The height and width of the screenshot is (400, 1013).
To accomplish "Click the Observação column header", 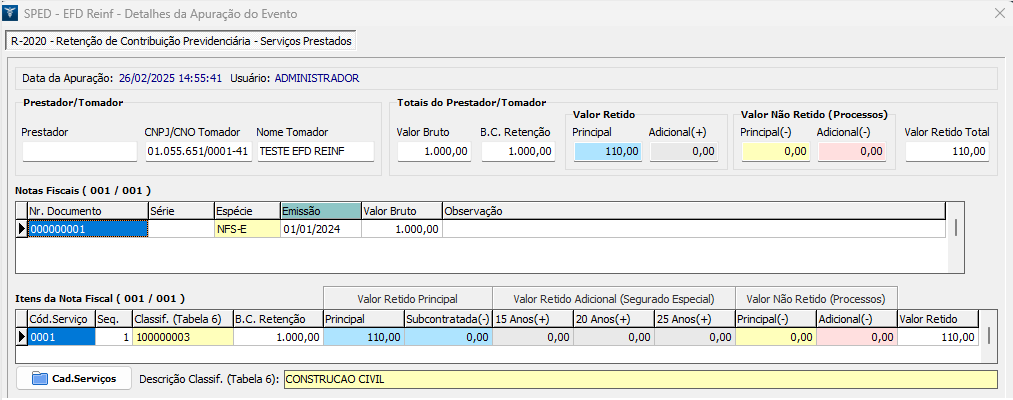I will (x=693, y=211).
